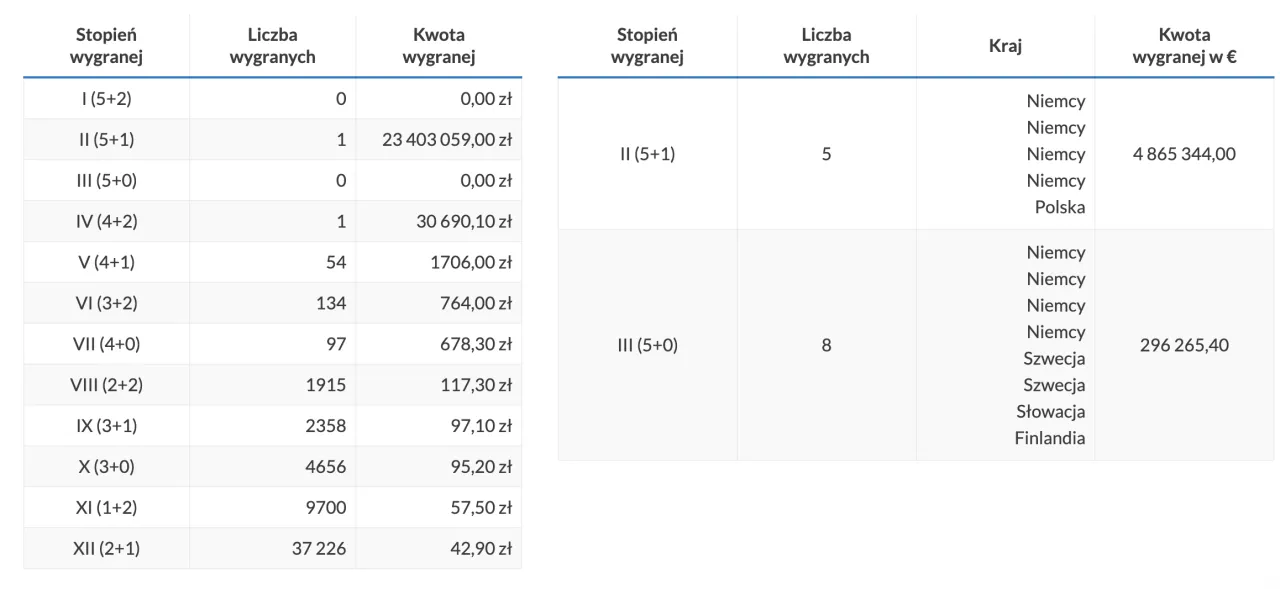Select the 'IX (3+1)' row label

click(x=106, y=426)
